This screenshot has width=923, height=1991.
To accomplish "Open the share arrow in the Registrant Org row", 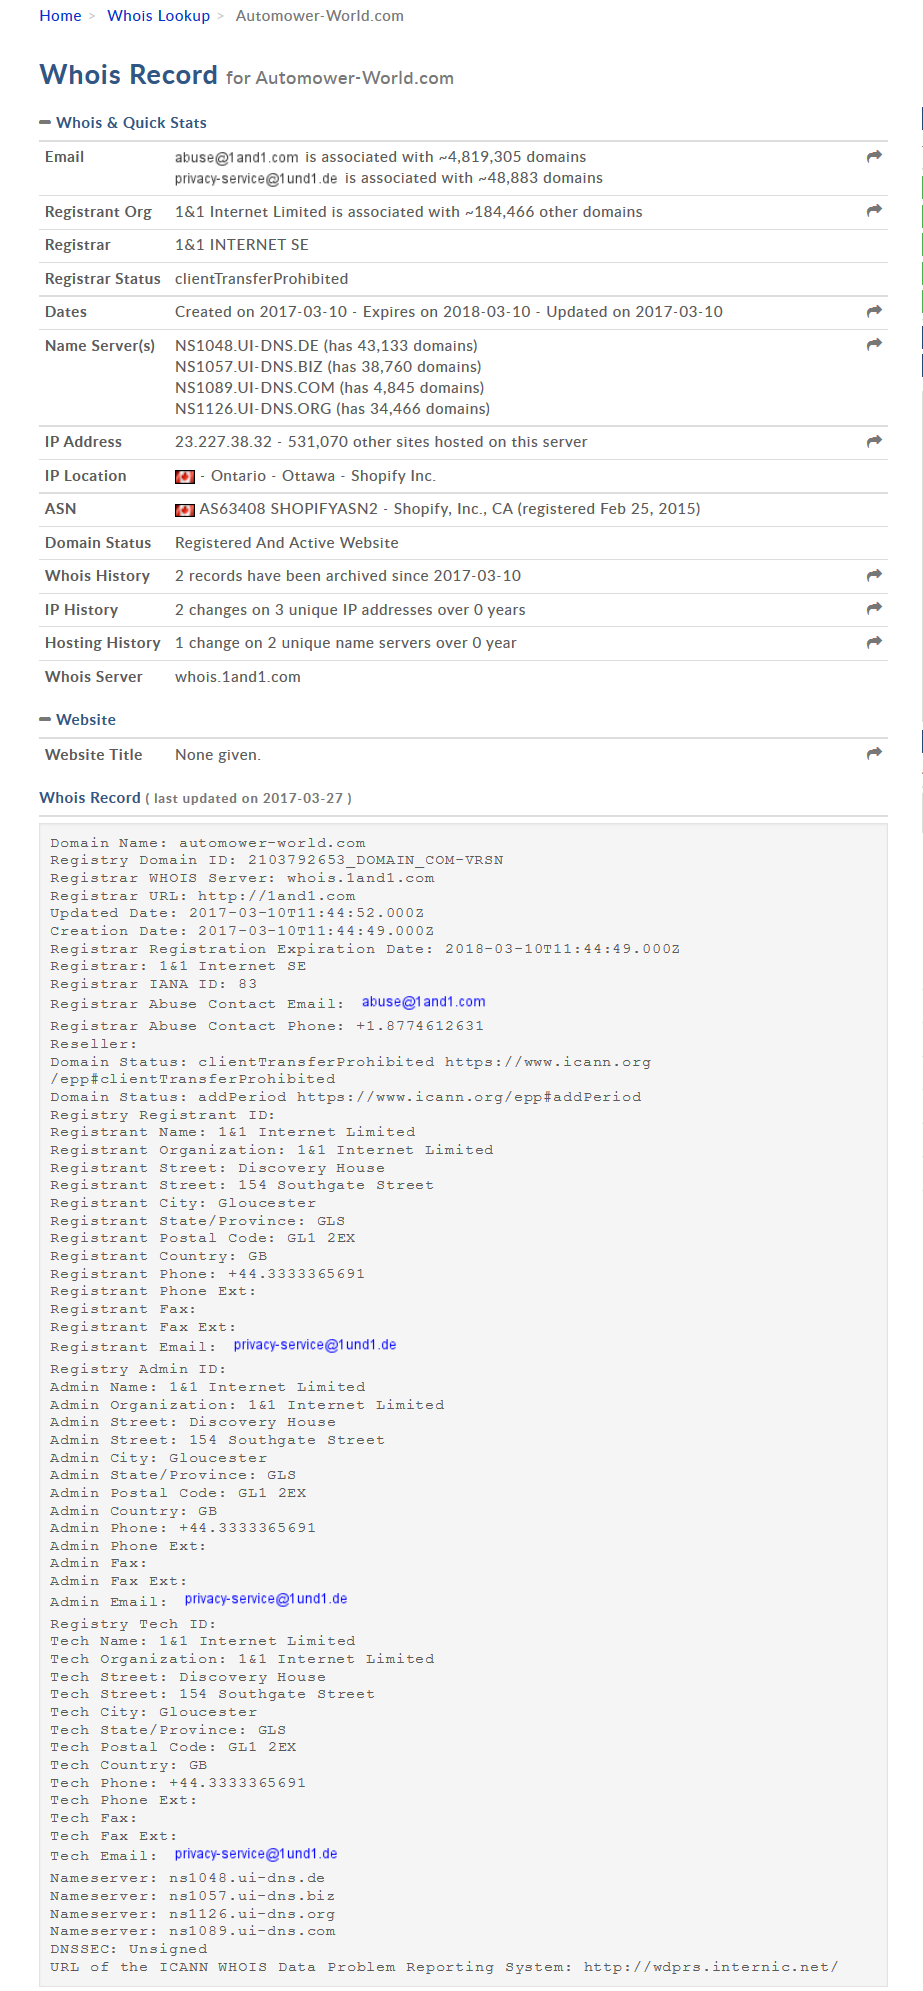I will tap(874, 210).
